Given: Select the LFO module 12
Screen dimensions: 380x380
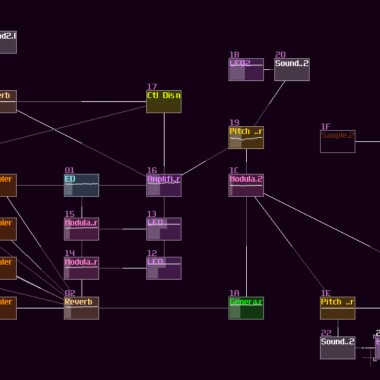Looking at the screenshot, I should point(164,268).
